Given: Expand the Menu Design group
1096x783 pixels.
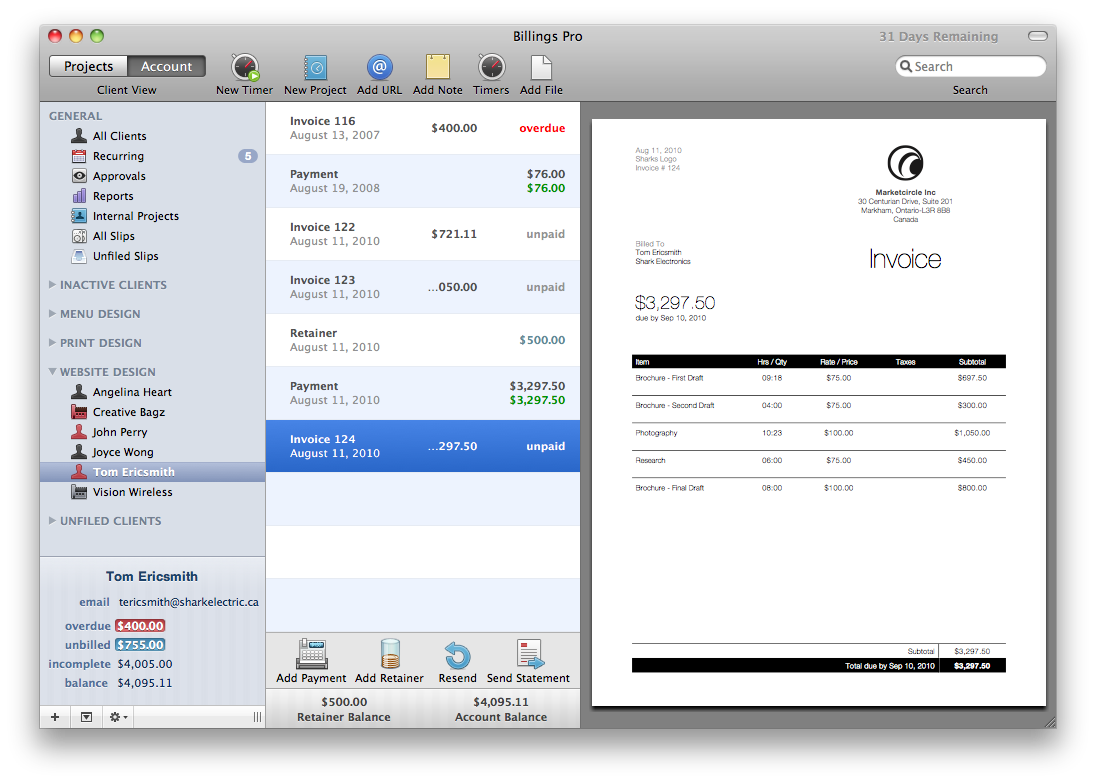Looking at the screenshot, I should (52, 314).
